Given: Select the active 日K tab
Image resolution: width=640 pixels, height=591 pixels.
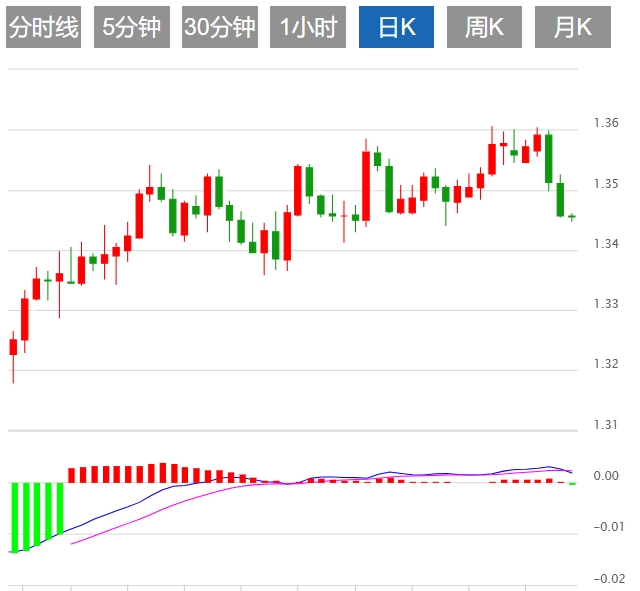Looking at the screenshot, I should tap(396, 27).
